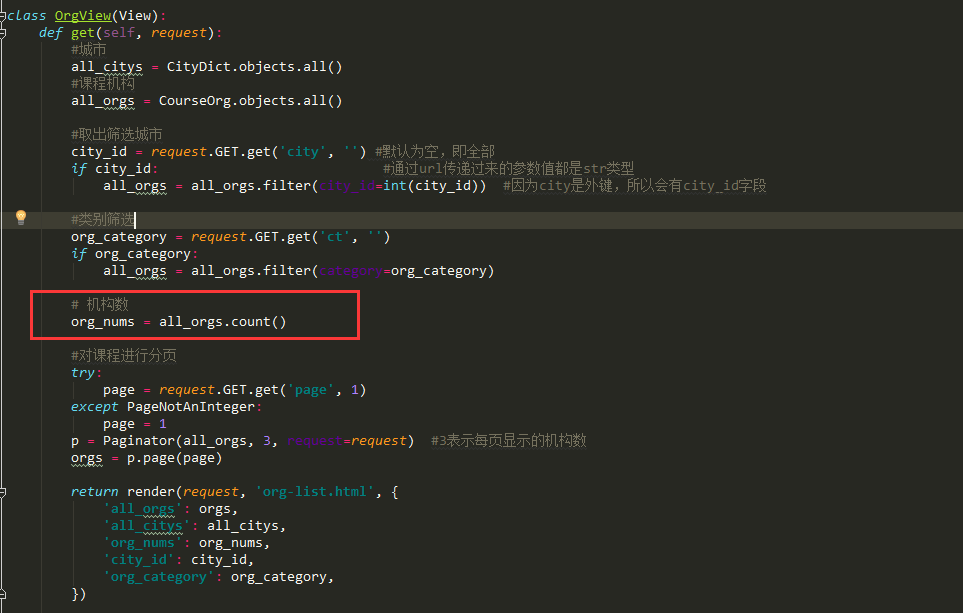This screenshot has height=613, width=963.
Task: Click PageNotAnInteger exception name
Action: [x=190, y=407]
